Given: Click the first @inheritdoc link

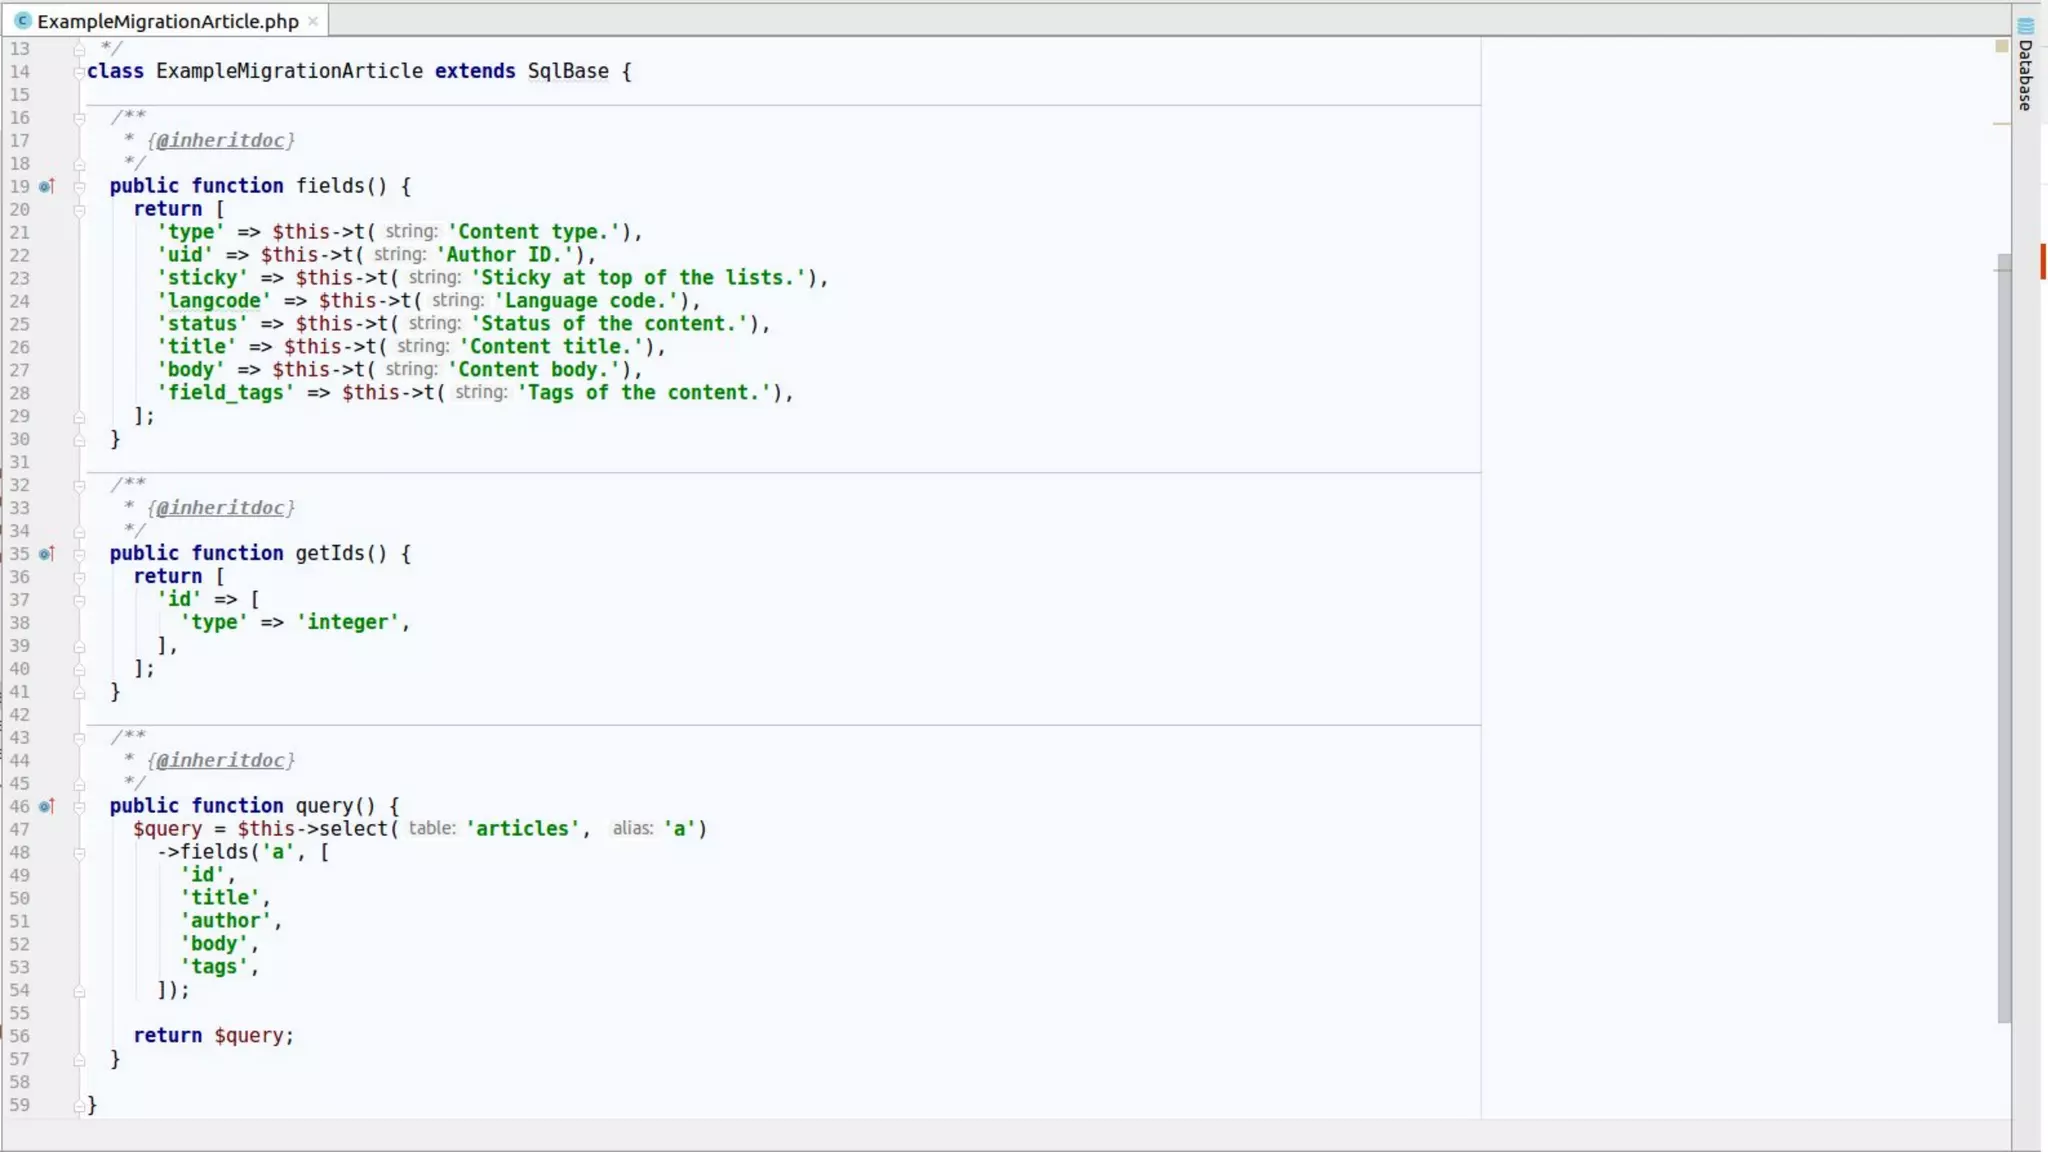Looking at the screenshot, I should click(220, 141).
